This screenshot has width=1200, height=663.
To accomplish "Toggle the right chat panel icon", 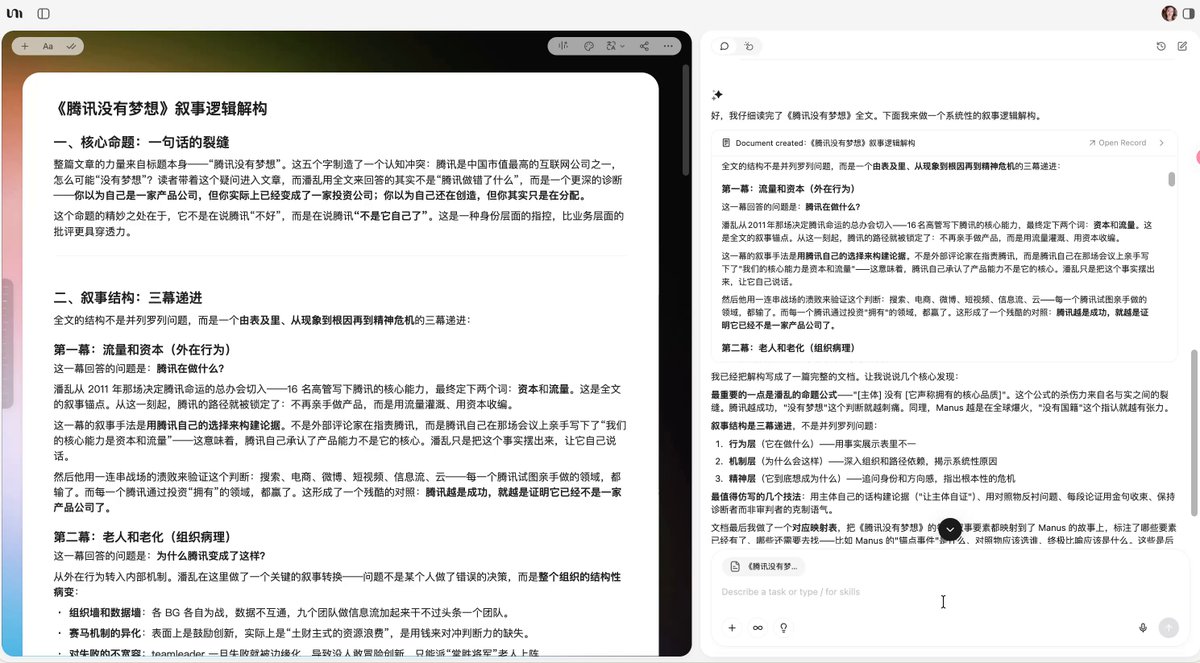I will 1188,14.
